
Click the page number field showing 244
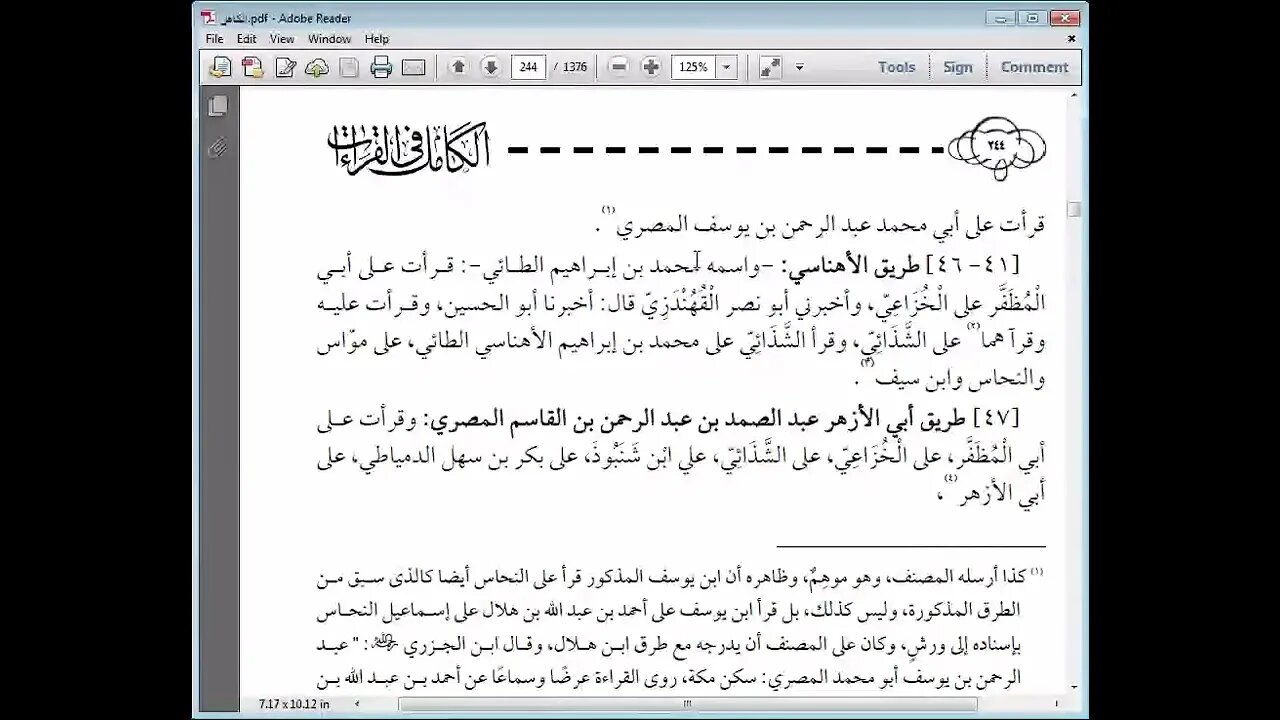click(x=528, y=67)
